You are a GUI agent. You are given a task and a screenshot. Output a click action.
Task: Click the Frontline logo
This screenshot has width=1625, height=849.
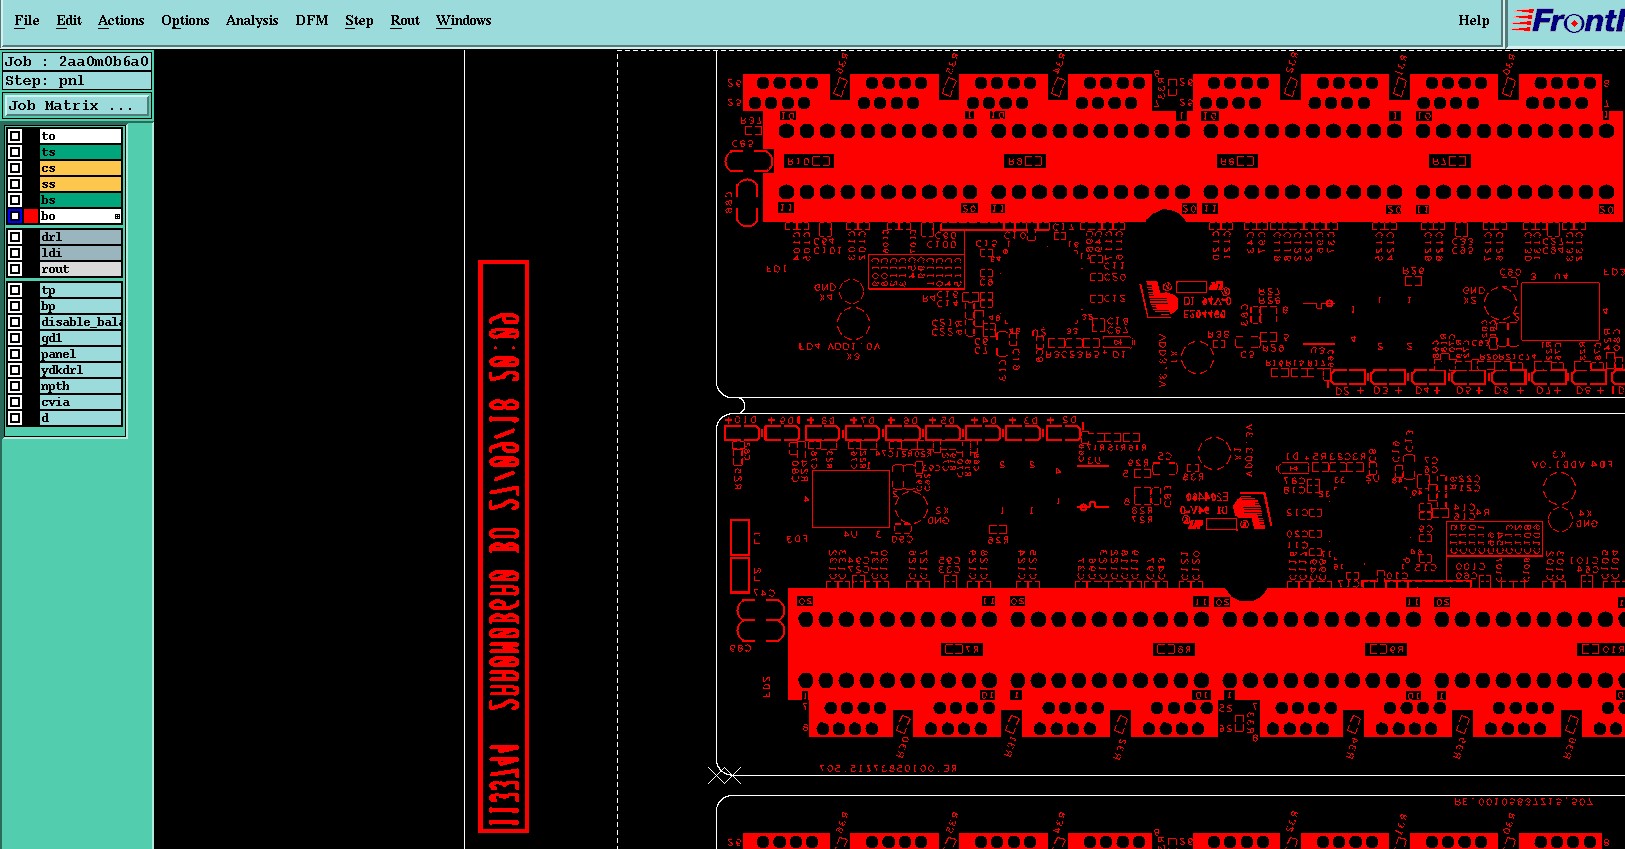[x=1567, y=21]
